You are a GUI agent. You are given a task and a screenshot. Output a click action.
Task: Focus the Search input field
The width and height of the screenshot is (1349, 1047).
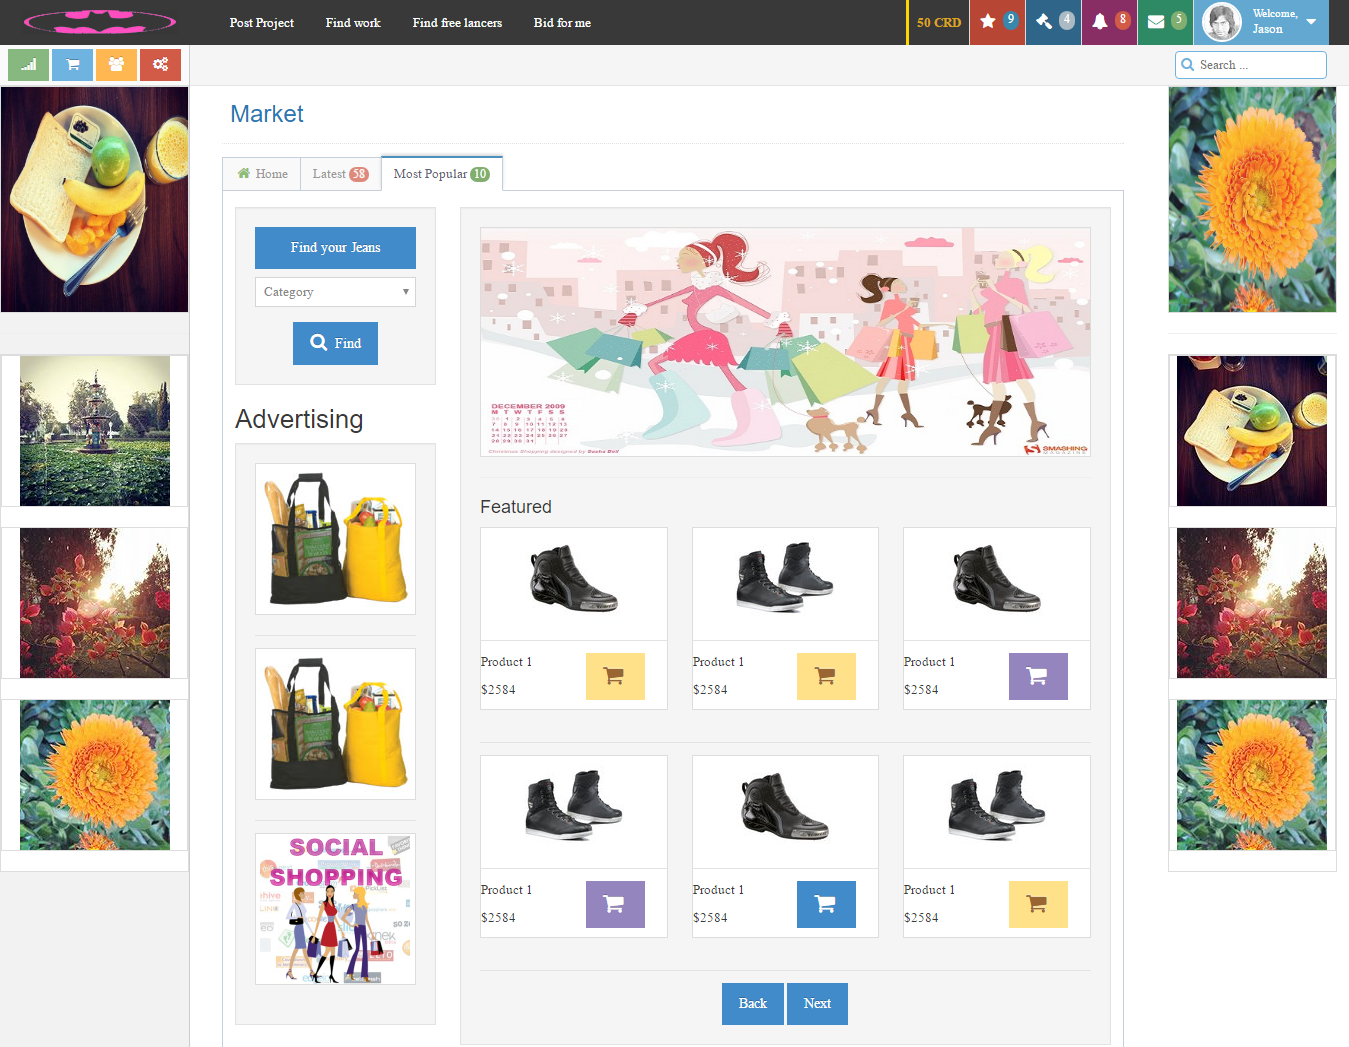point(1251,65)
